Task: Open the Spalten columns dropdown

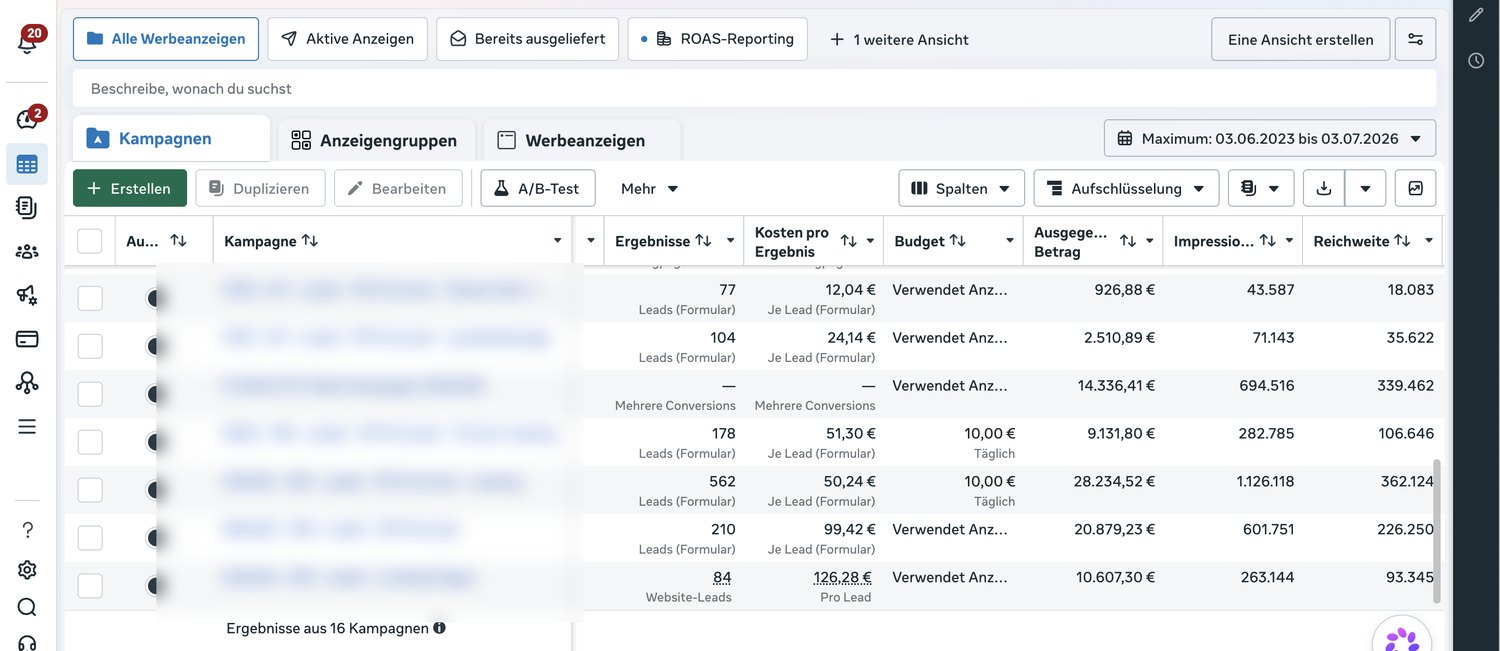Action: pos(961,188)
